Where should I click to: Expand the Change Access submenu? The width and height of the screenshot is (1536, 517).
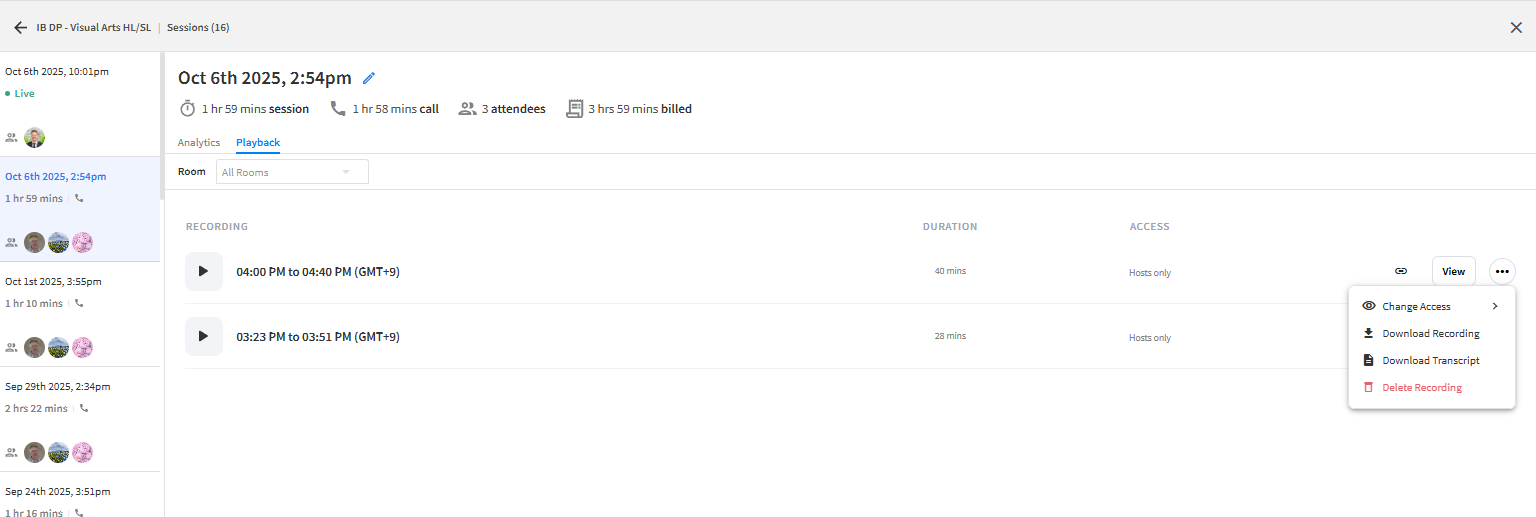pos(1431,307)
